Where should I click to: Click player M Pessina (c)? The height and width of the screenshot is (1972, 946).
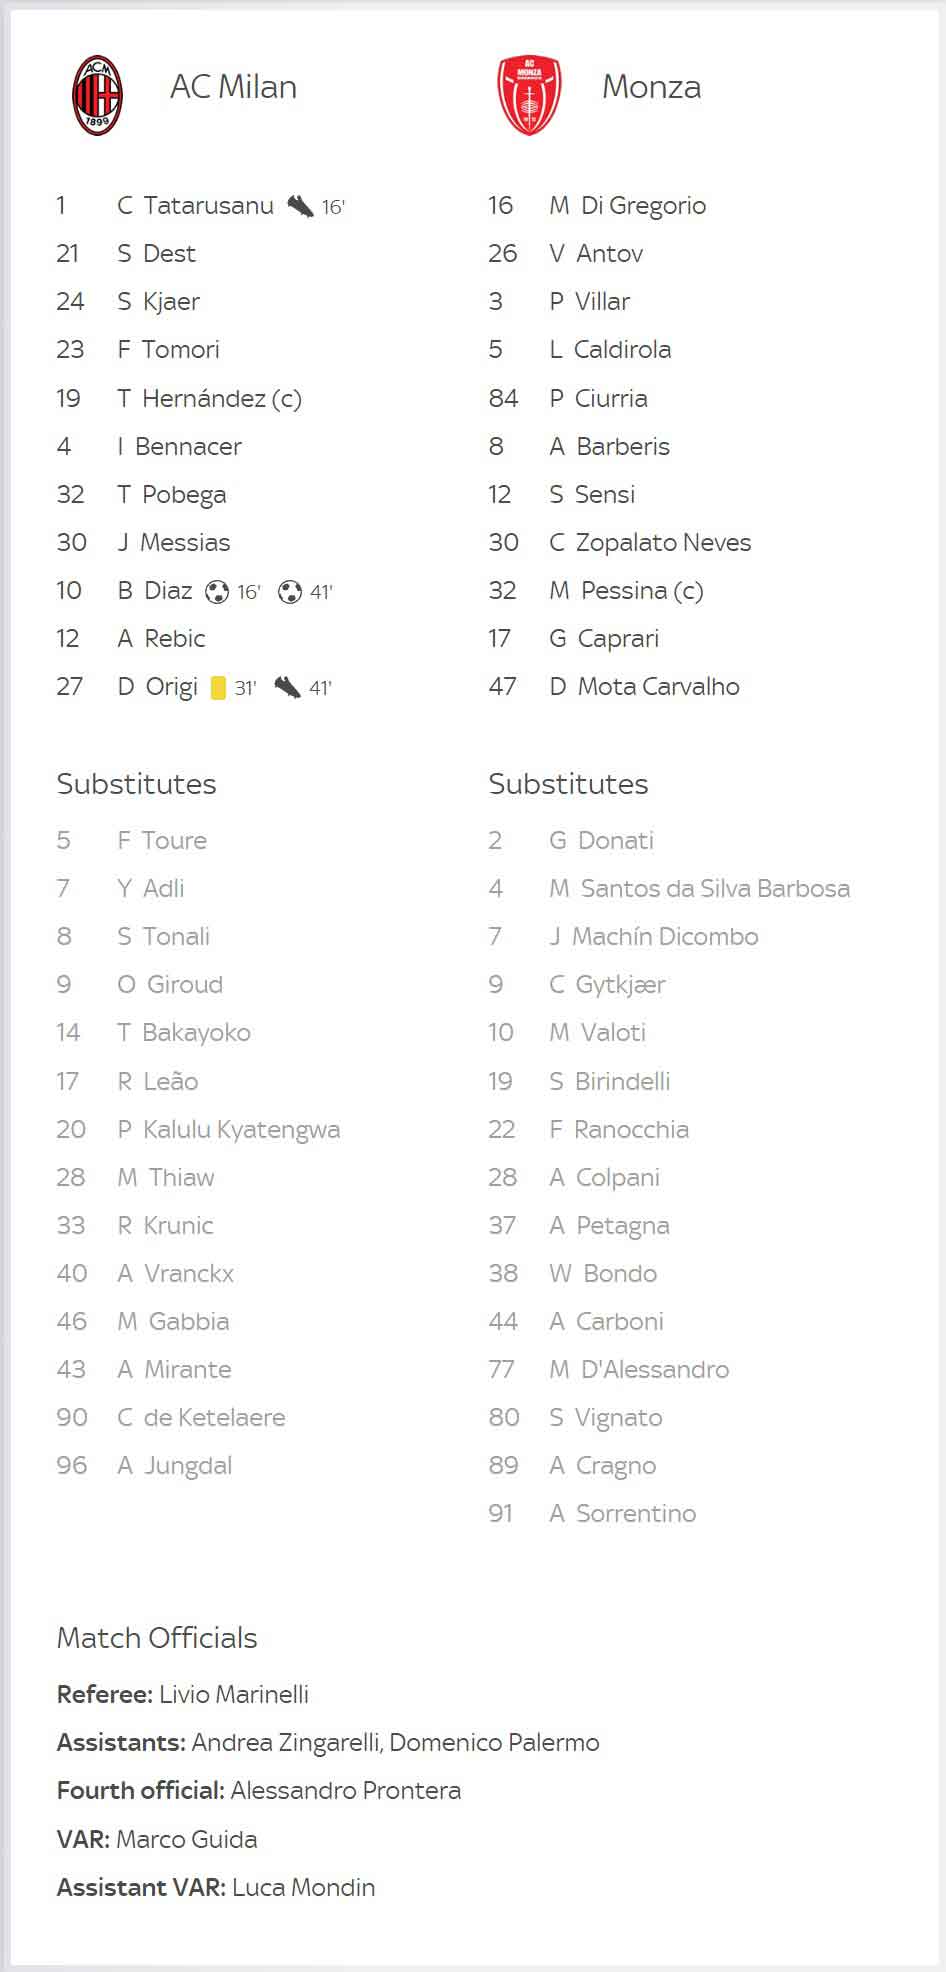click(x=626, y=591)
